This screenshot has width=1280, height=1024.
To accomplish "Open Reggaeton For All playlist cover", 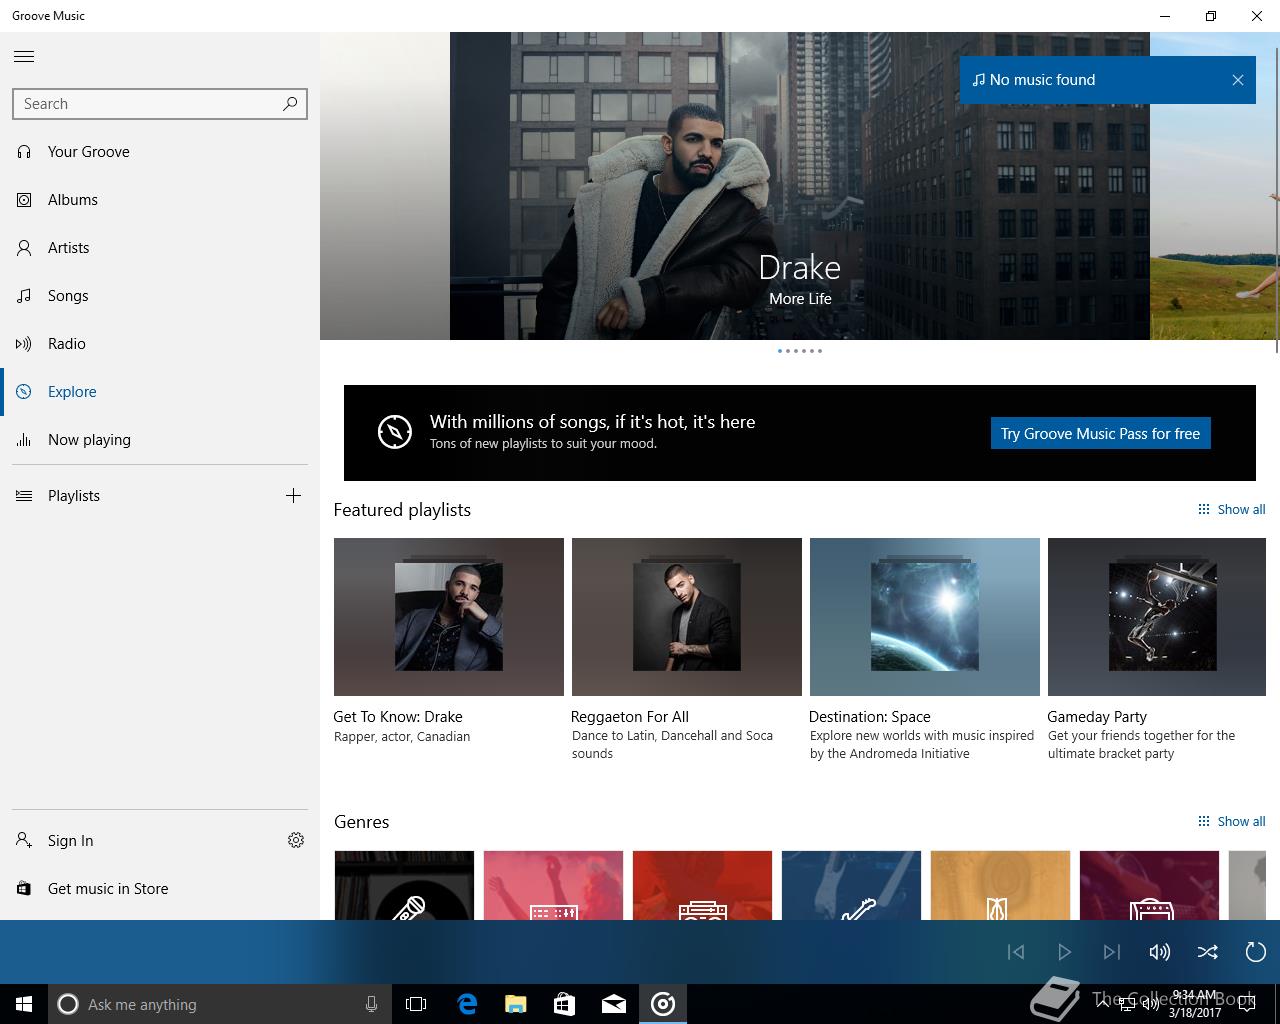I will click(x=687, y=617).
